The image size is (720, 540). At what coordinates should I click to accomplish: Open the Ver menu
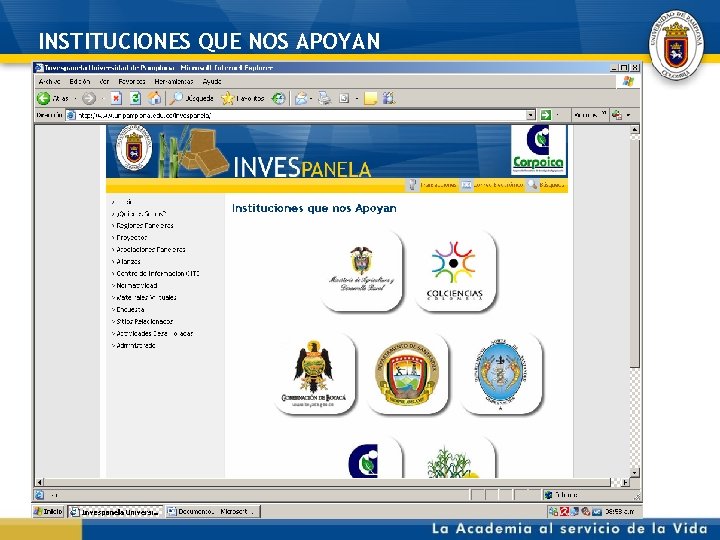tap(104, 81)
